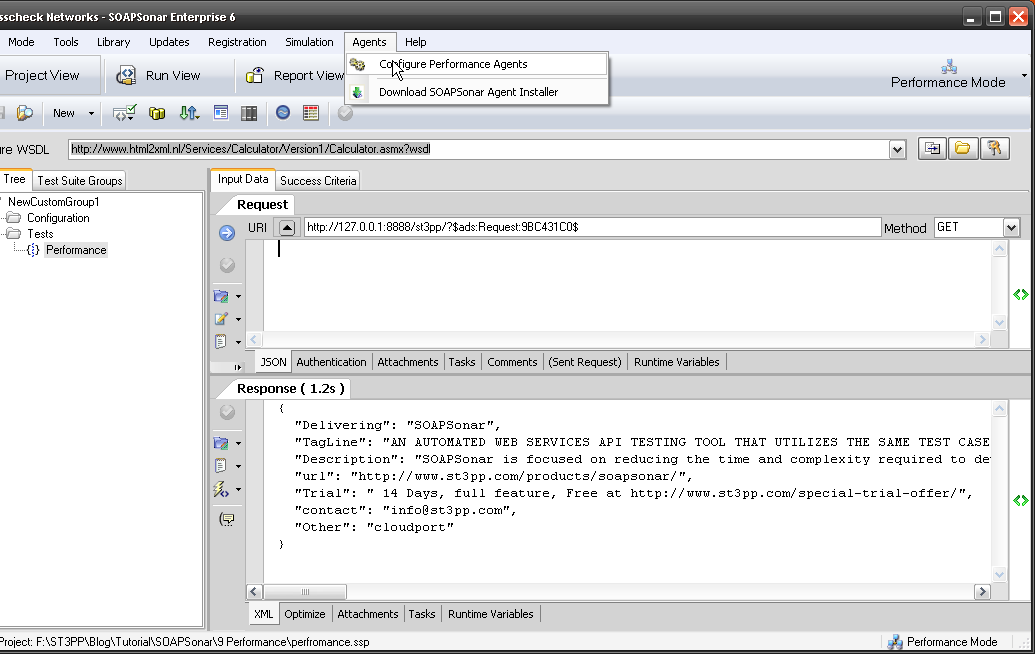Click the green angle brackets icon beside Request pane
The height and width of the screenshot is (654, 1035).
point(1020,294)
